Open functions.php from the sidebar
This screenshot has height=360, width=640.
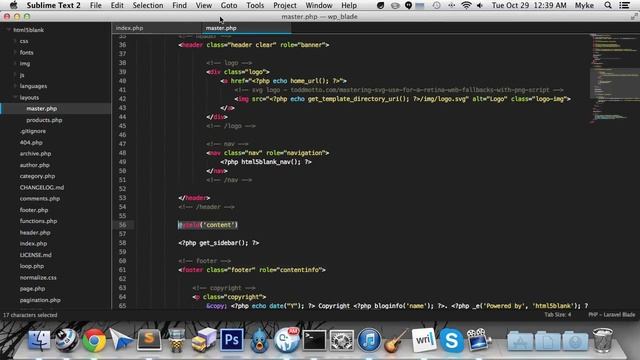pos(38,221)
